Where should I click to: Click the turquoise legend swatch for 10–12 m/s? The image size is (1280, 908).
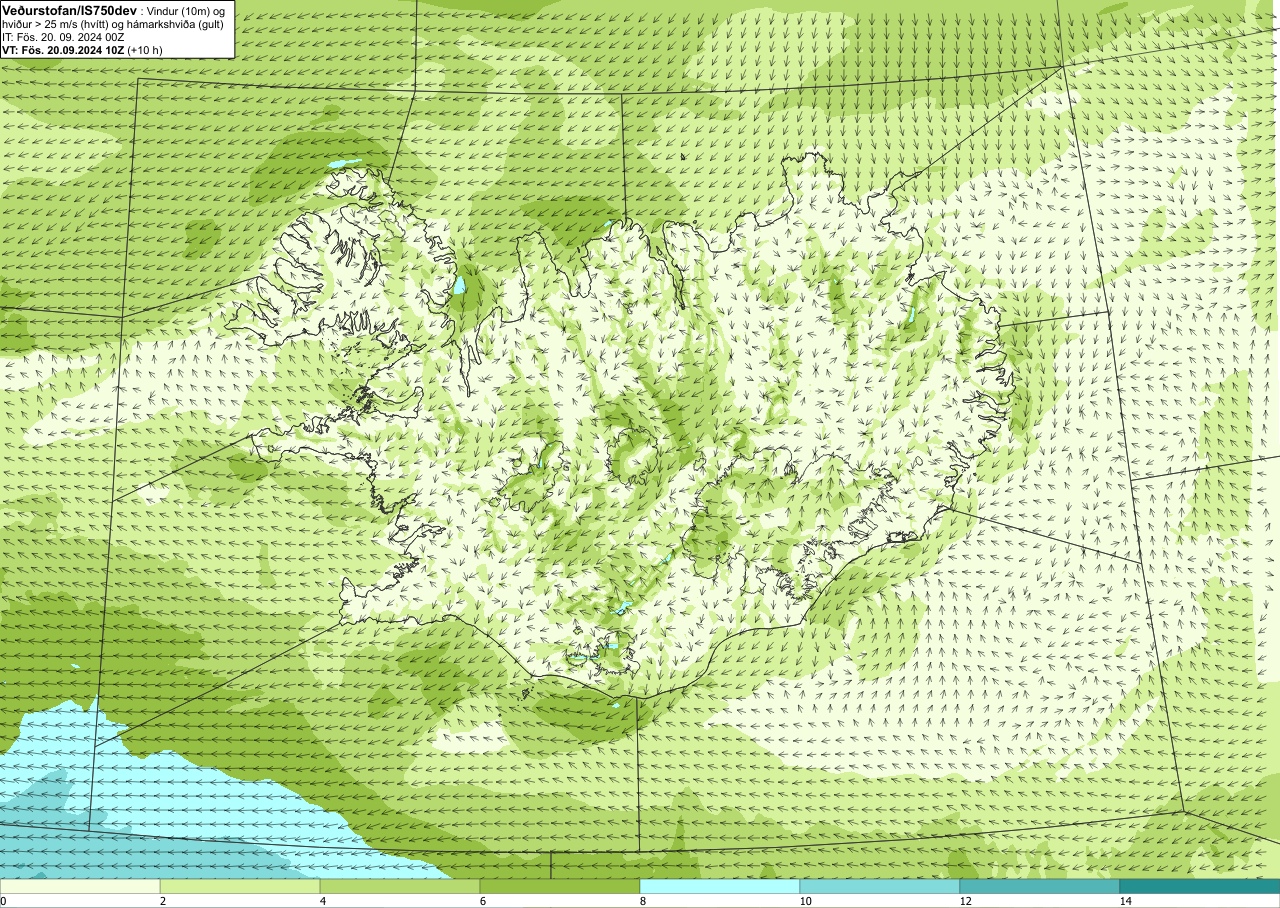(x=880, y=886)
